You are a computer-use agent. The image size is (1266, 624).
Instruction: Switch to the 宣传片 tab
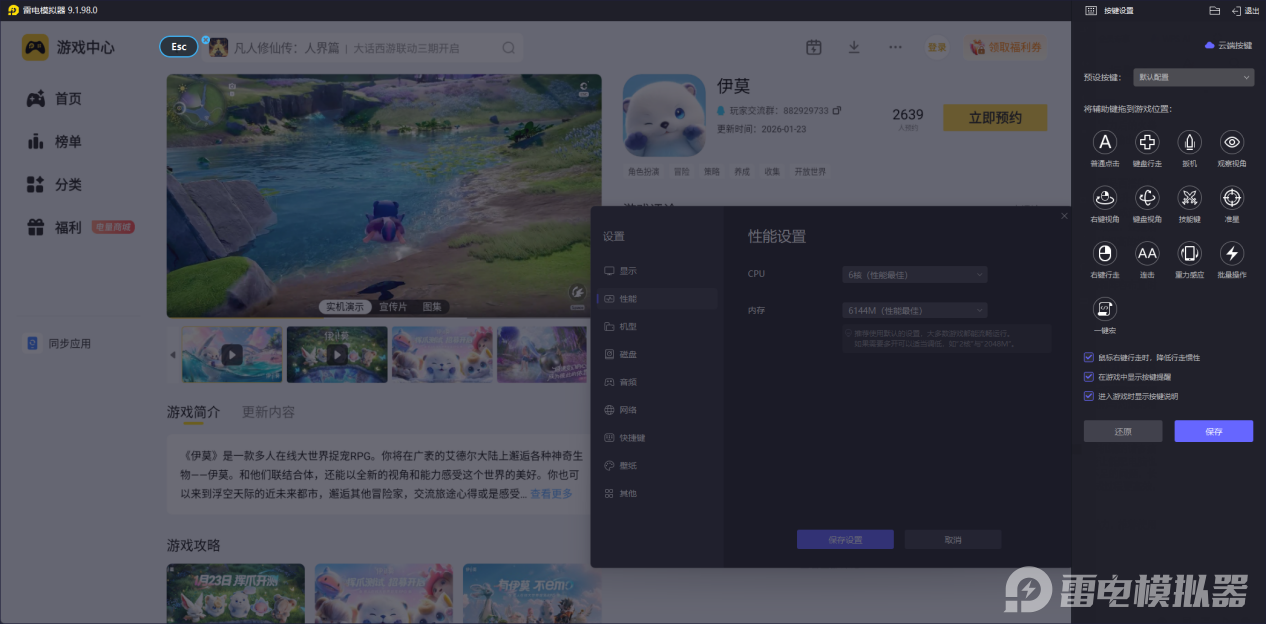(393, 307)
